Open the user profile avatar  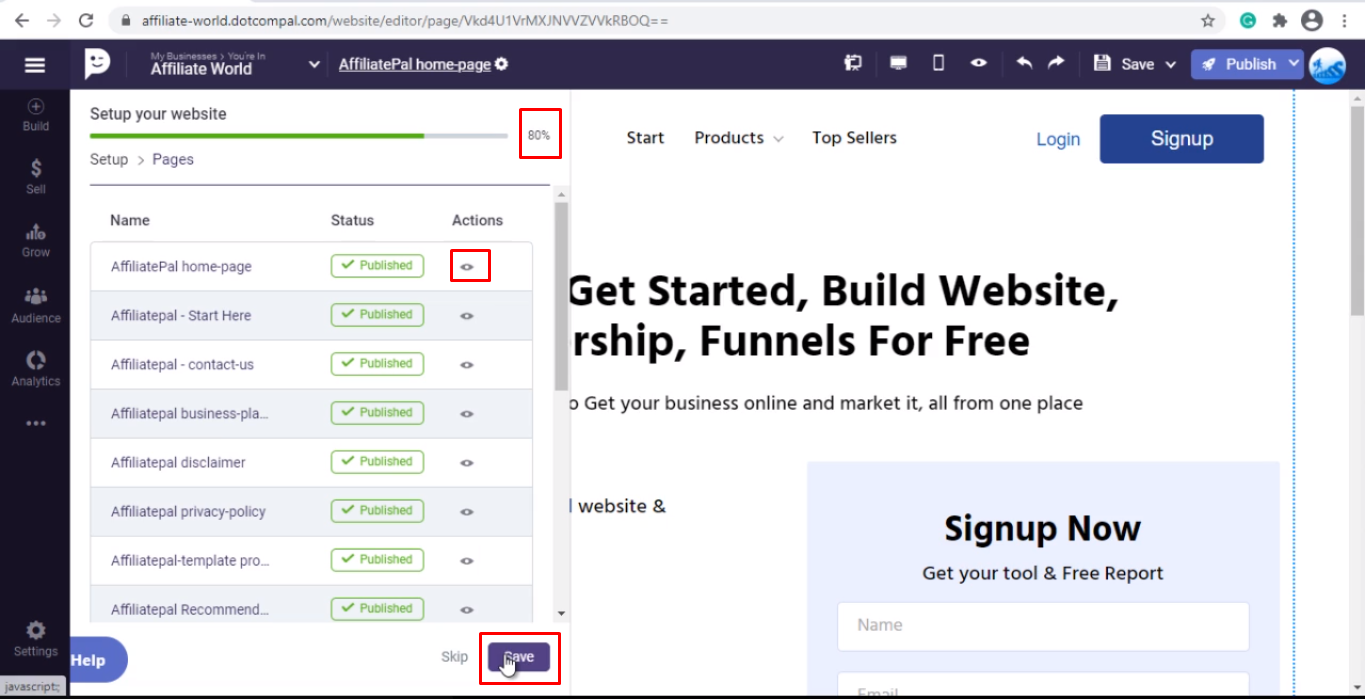(x=1327, y=65)
